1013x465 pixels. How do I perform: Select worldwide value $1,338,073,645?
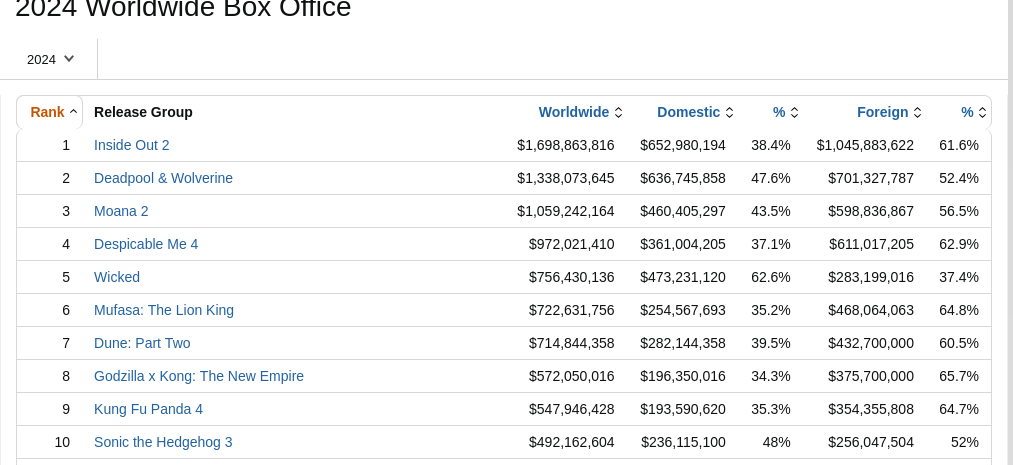pyautogui.click(x=566, y=178)
